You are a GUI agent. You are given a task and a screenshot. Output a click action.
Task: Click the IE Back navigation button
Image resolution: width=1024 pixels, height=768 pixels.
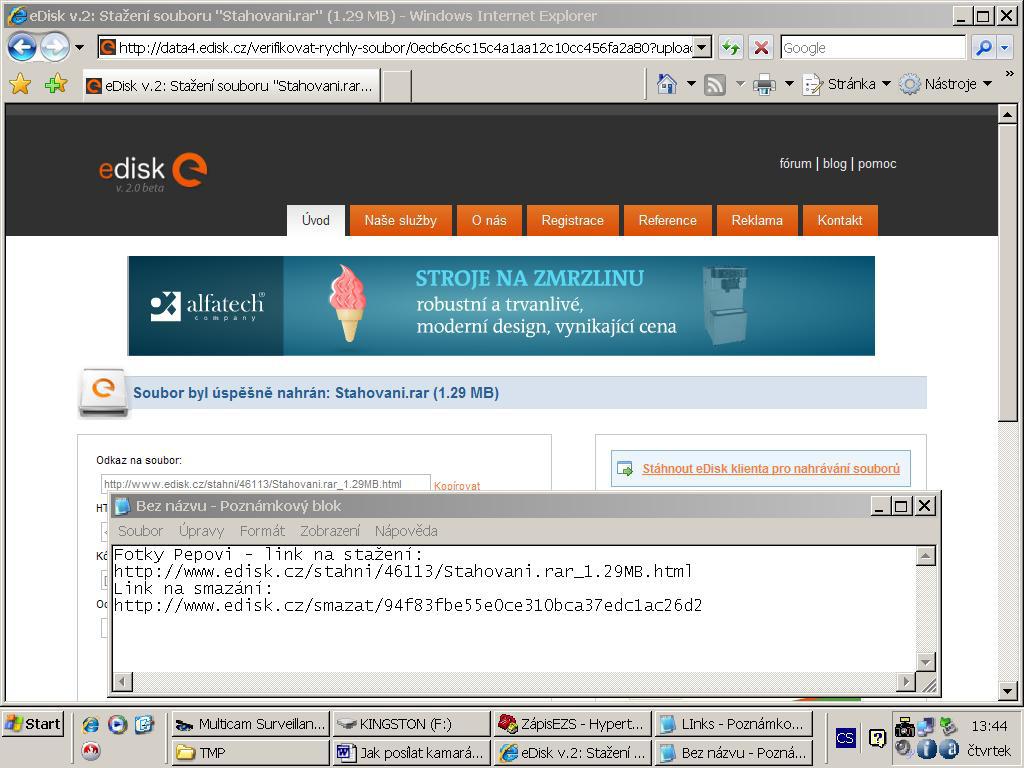[x=22, y=47]
